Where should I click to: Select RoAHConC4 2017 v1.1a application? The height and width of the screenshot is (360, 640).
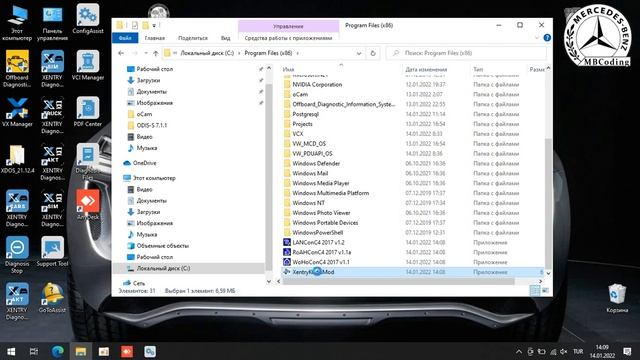tap(321, 252)
